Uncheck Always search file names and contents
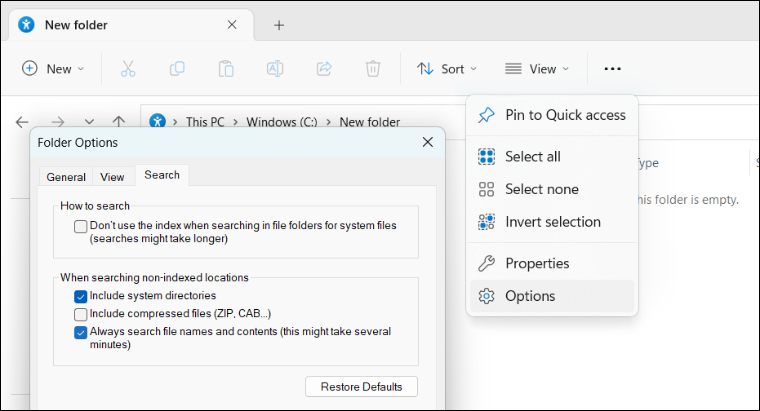The width and height of the screenshot is (760, 411). point(81,332)
